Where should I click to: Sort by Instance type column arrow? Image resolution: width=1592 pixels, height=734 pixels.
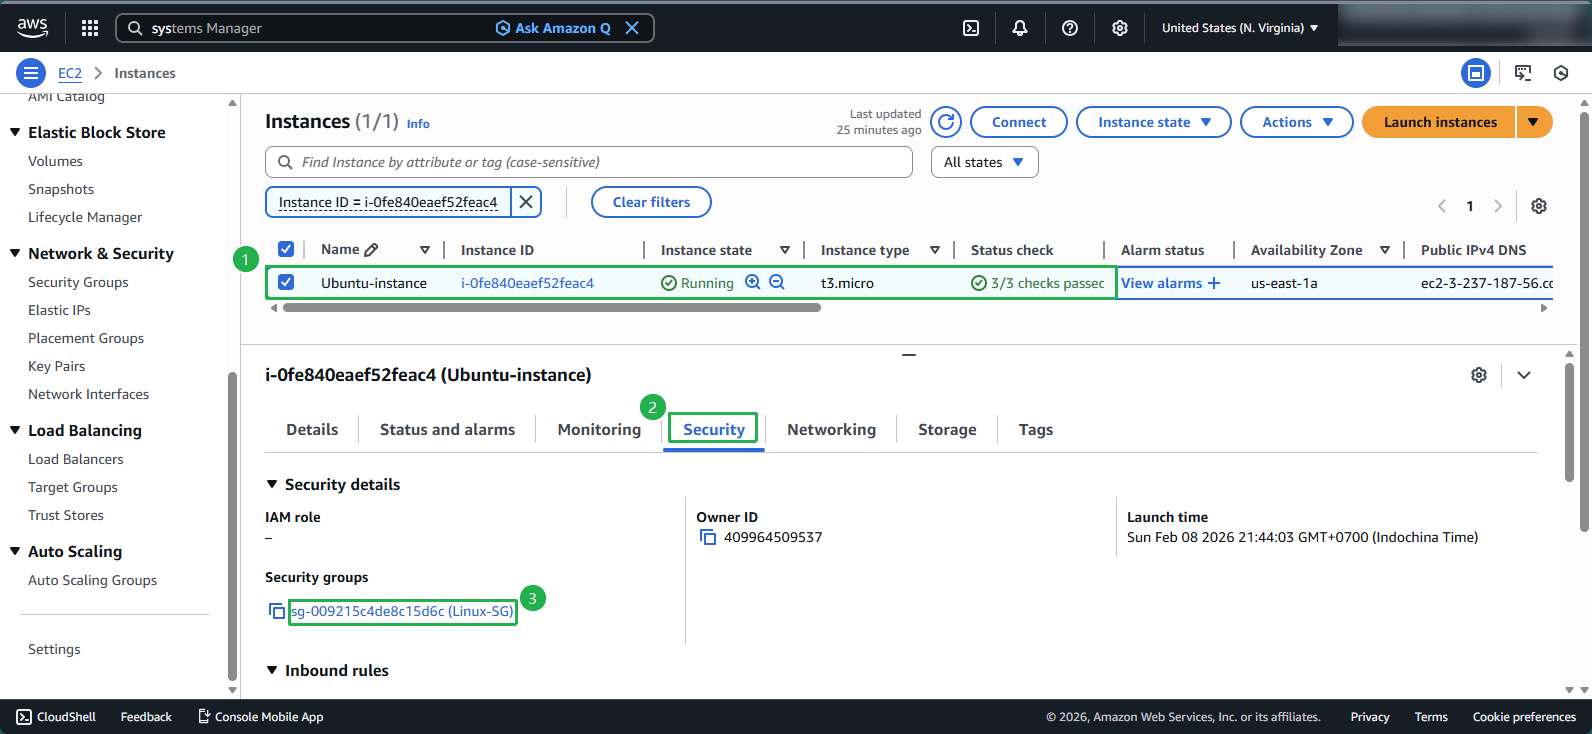coord(935,250)
